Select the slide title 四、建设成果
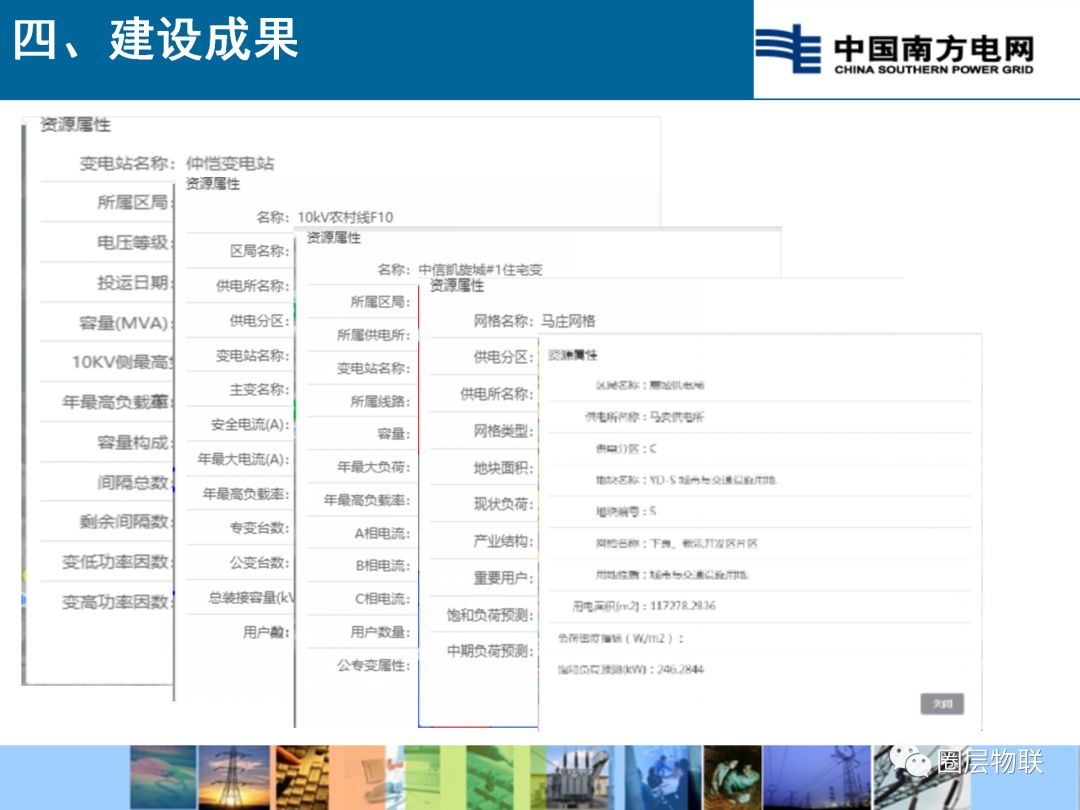 [x=156, y=39]
